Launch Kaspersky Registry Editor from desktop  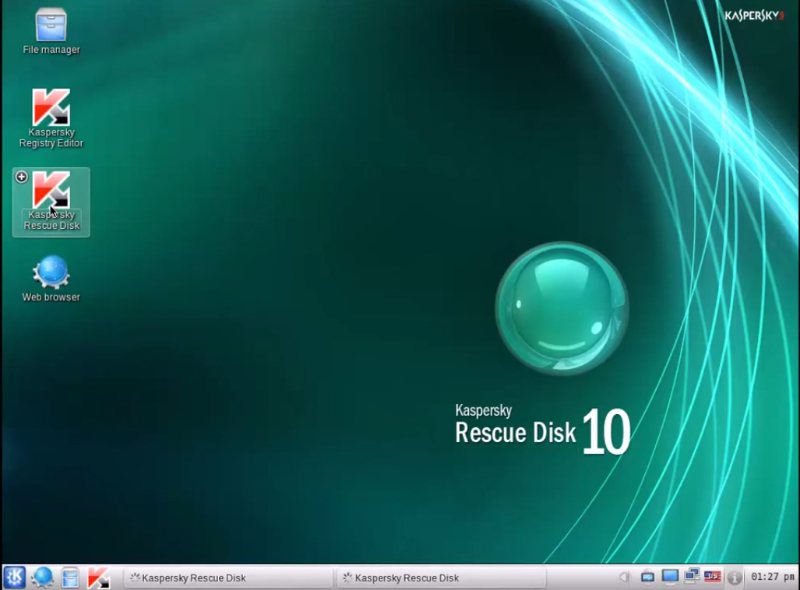51,108
